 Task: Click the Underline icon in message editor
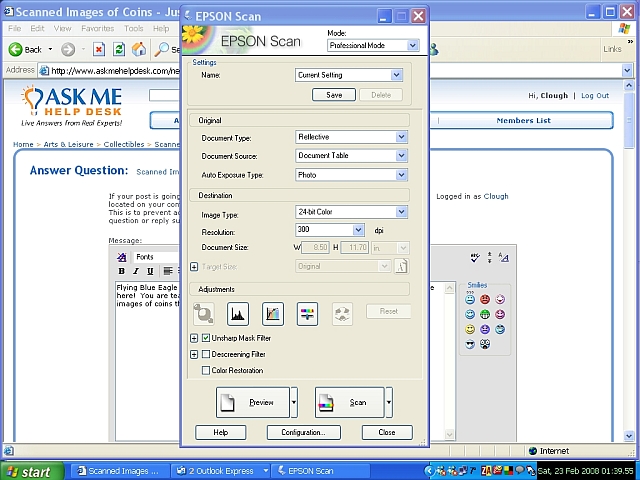click(150, 271)
